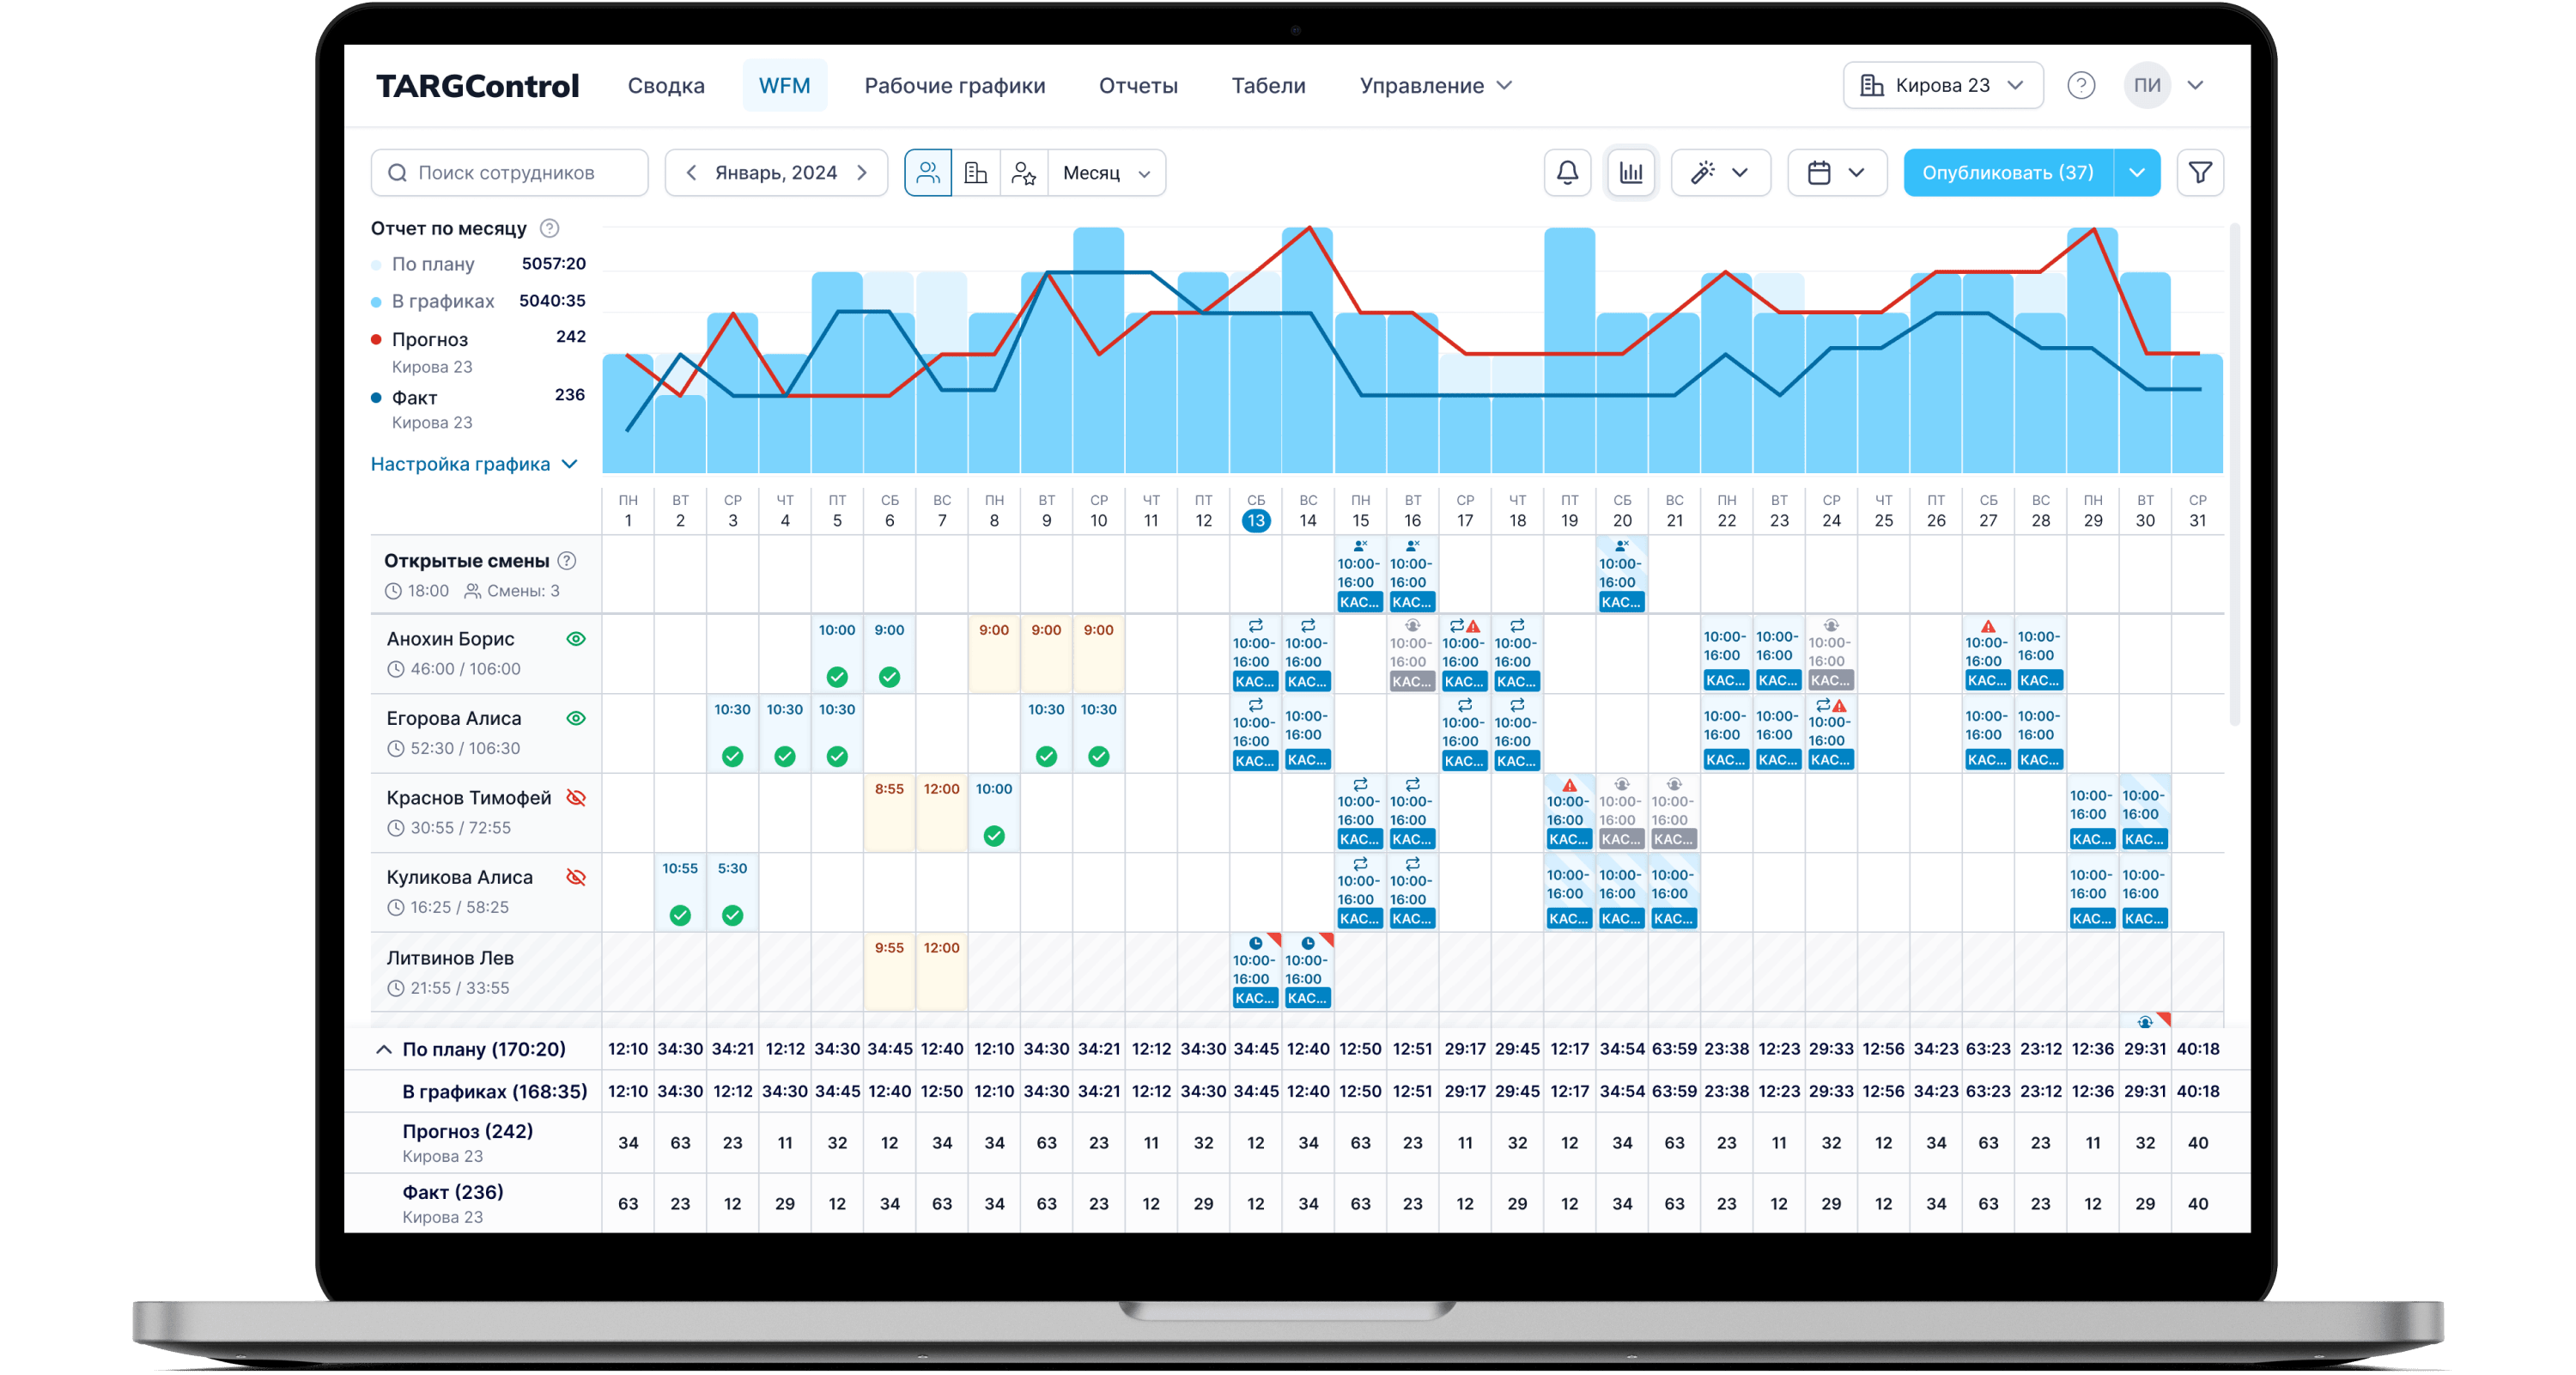Viewport: 2576px width, 1375px height.
Task: Toggle visibility eye for Анохин Борис
Action: [x=576, y=639]
